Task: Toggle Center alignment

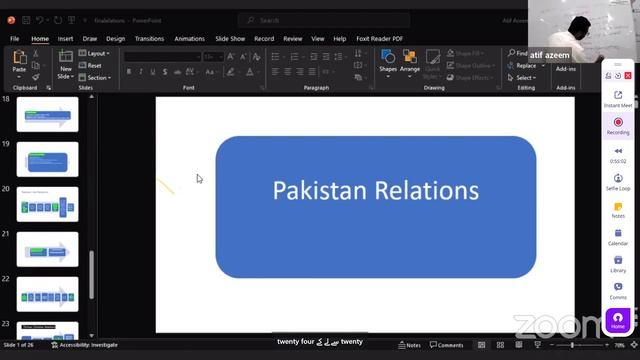Action: point(288,72)
